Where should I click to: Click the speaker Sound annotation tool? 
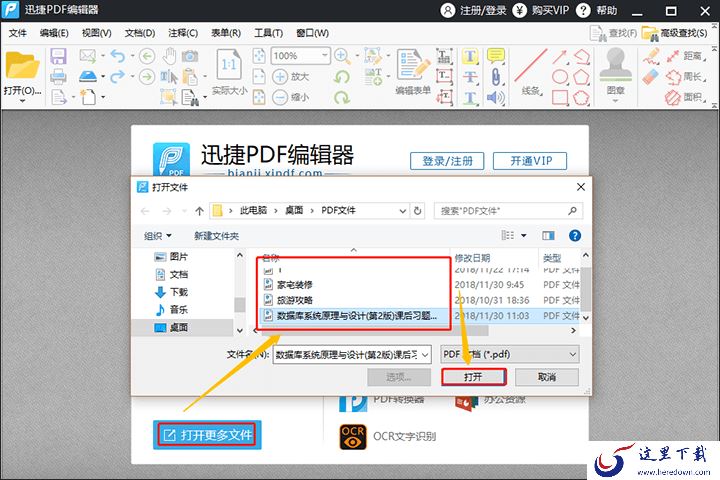[495, 97]
